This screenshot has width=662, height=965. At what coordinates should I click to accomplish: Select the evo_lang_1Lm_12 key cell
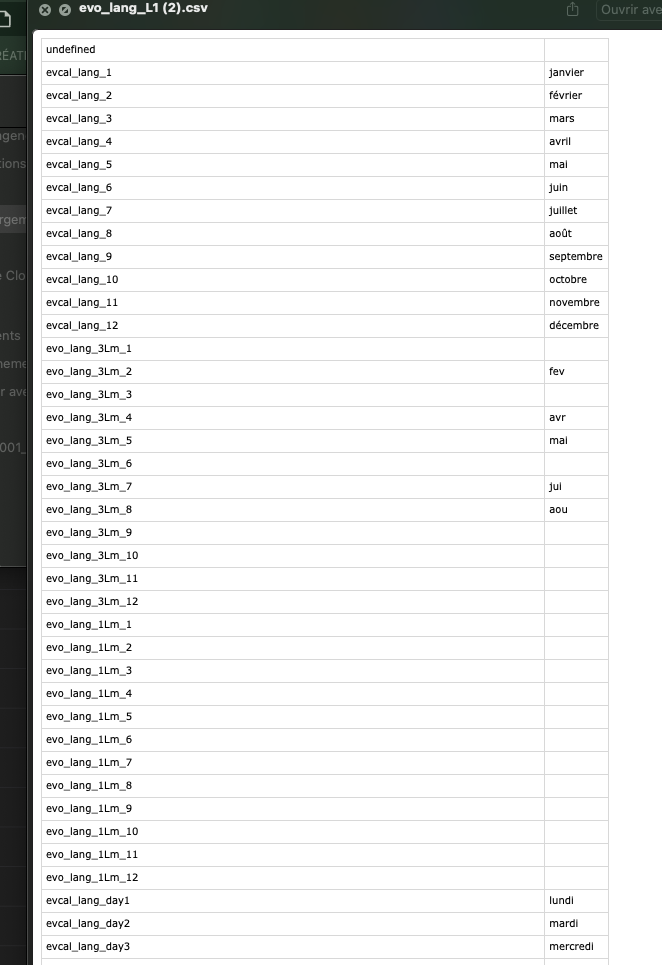click(x=293, y=878)
